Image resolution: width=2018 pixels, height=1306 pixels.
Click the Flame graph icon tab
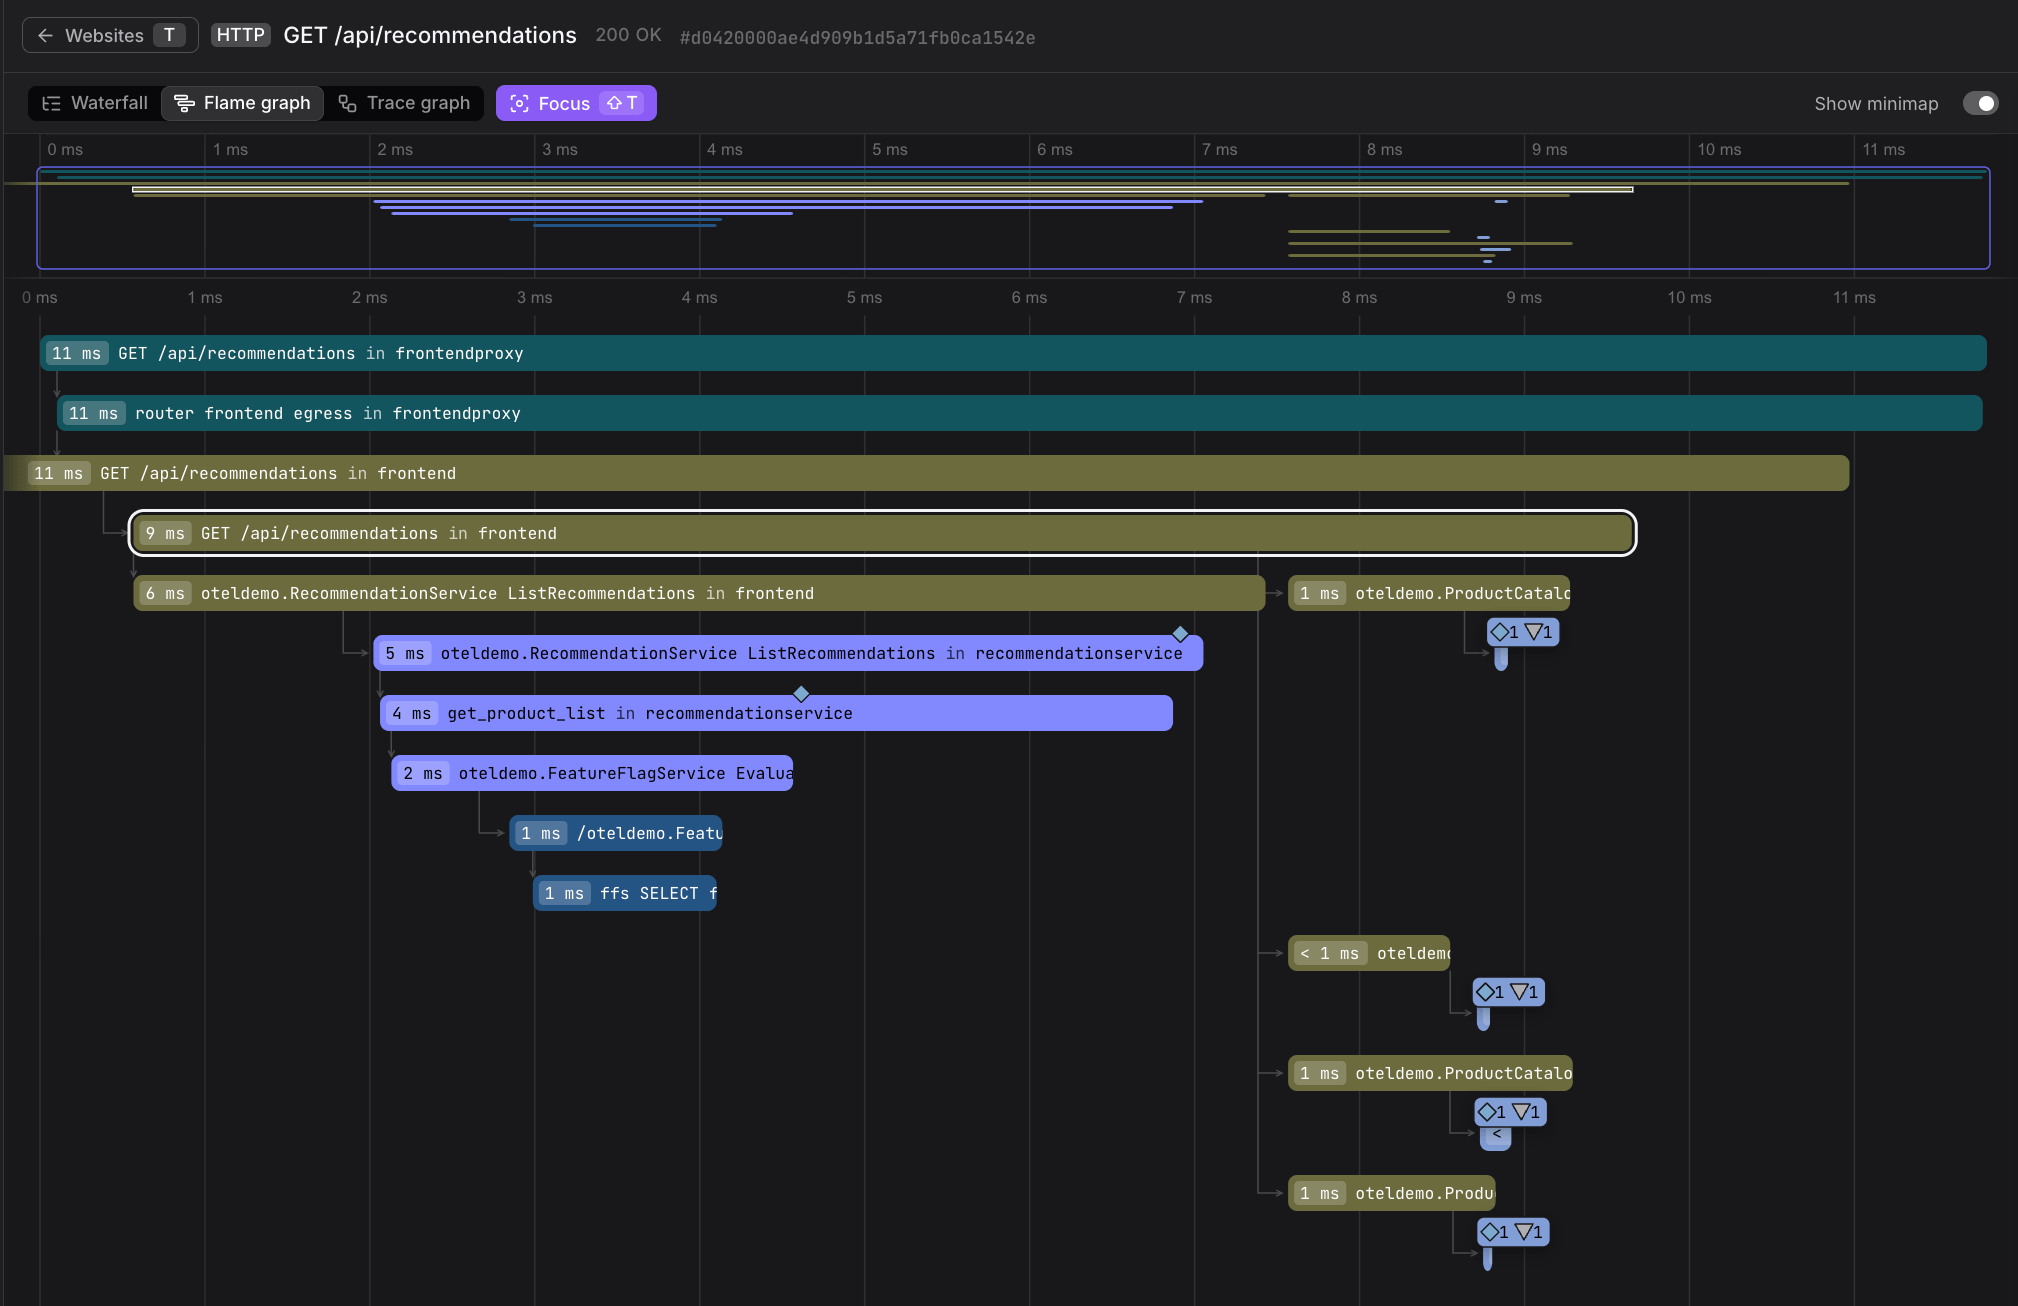point(242,103)
